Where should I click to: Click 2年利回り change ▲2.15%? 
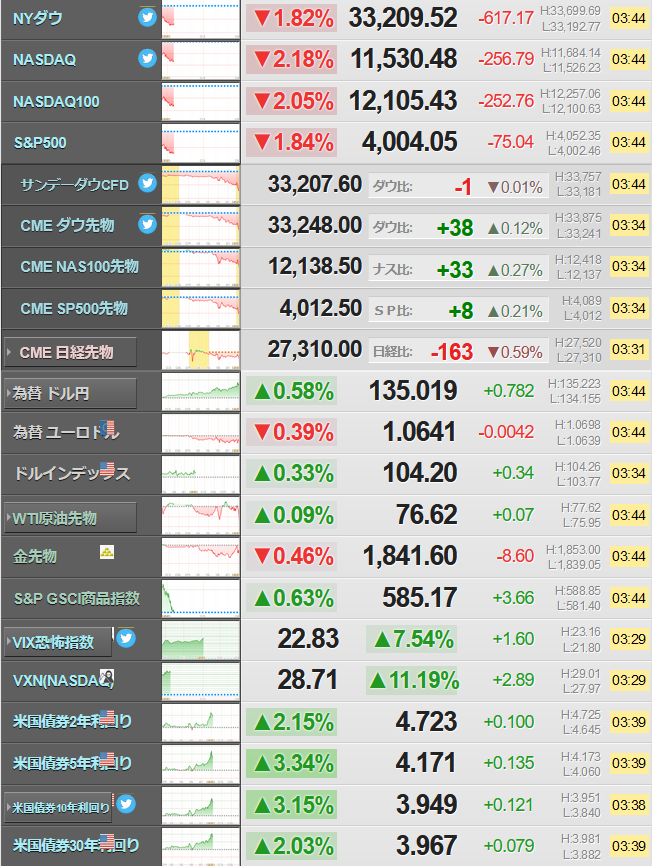292,722
